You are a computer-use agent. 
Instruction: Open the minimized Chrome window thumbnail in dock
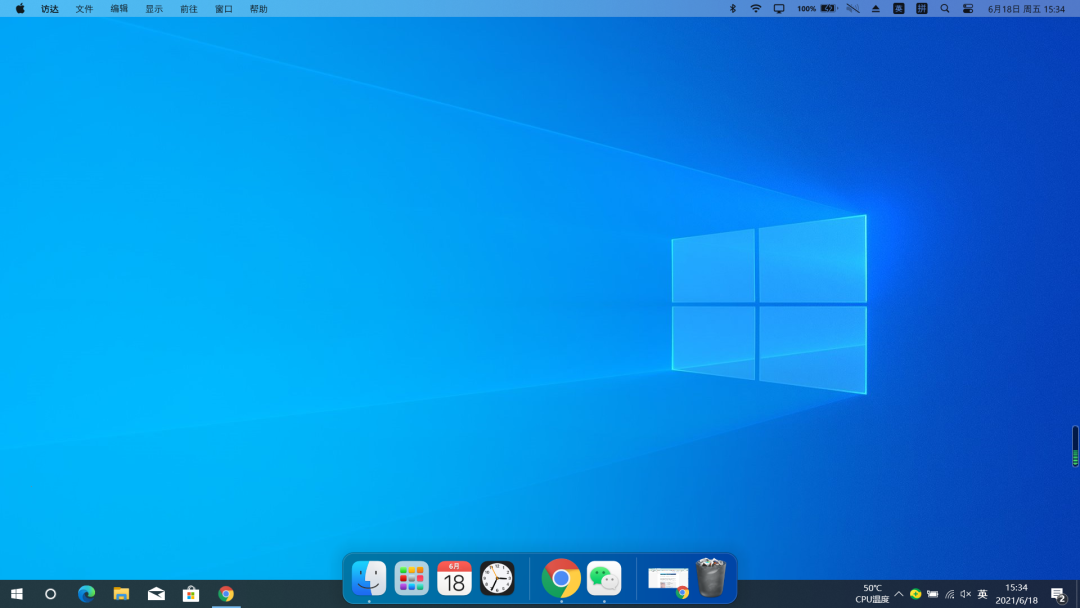pyautogui.click(x=668, y=580)
